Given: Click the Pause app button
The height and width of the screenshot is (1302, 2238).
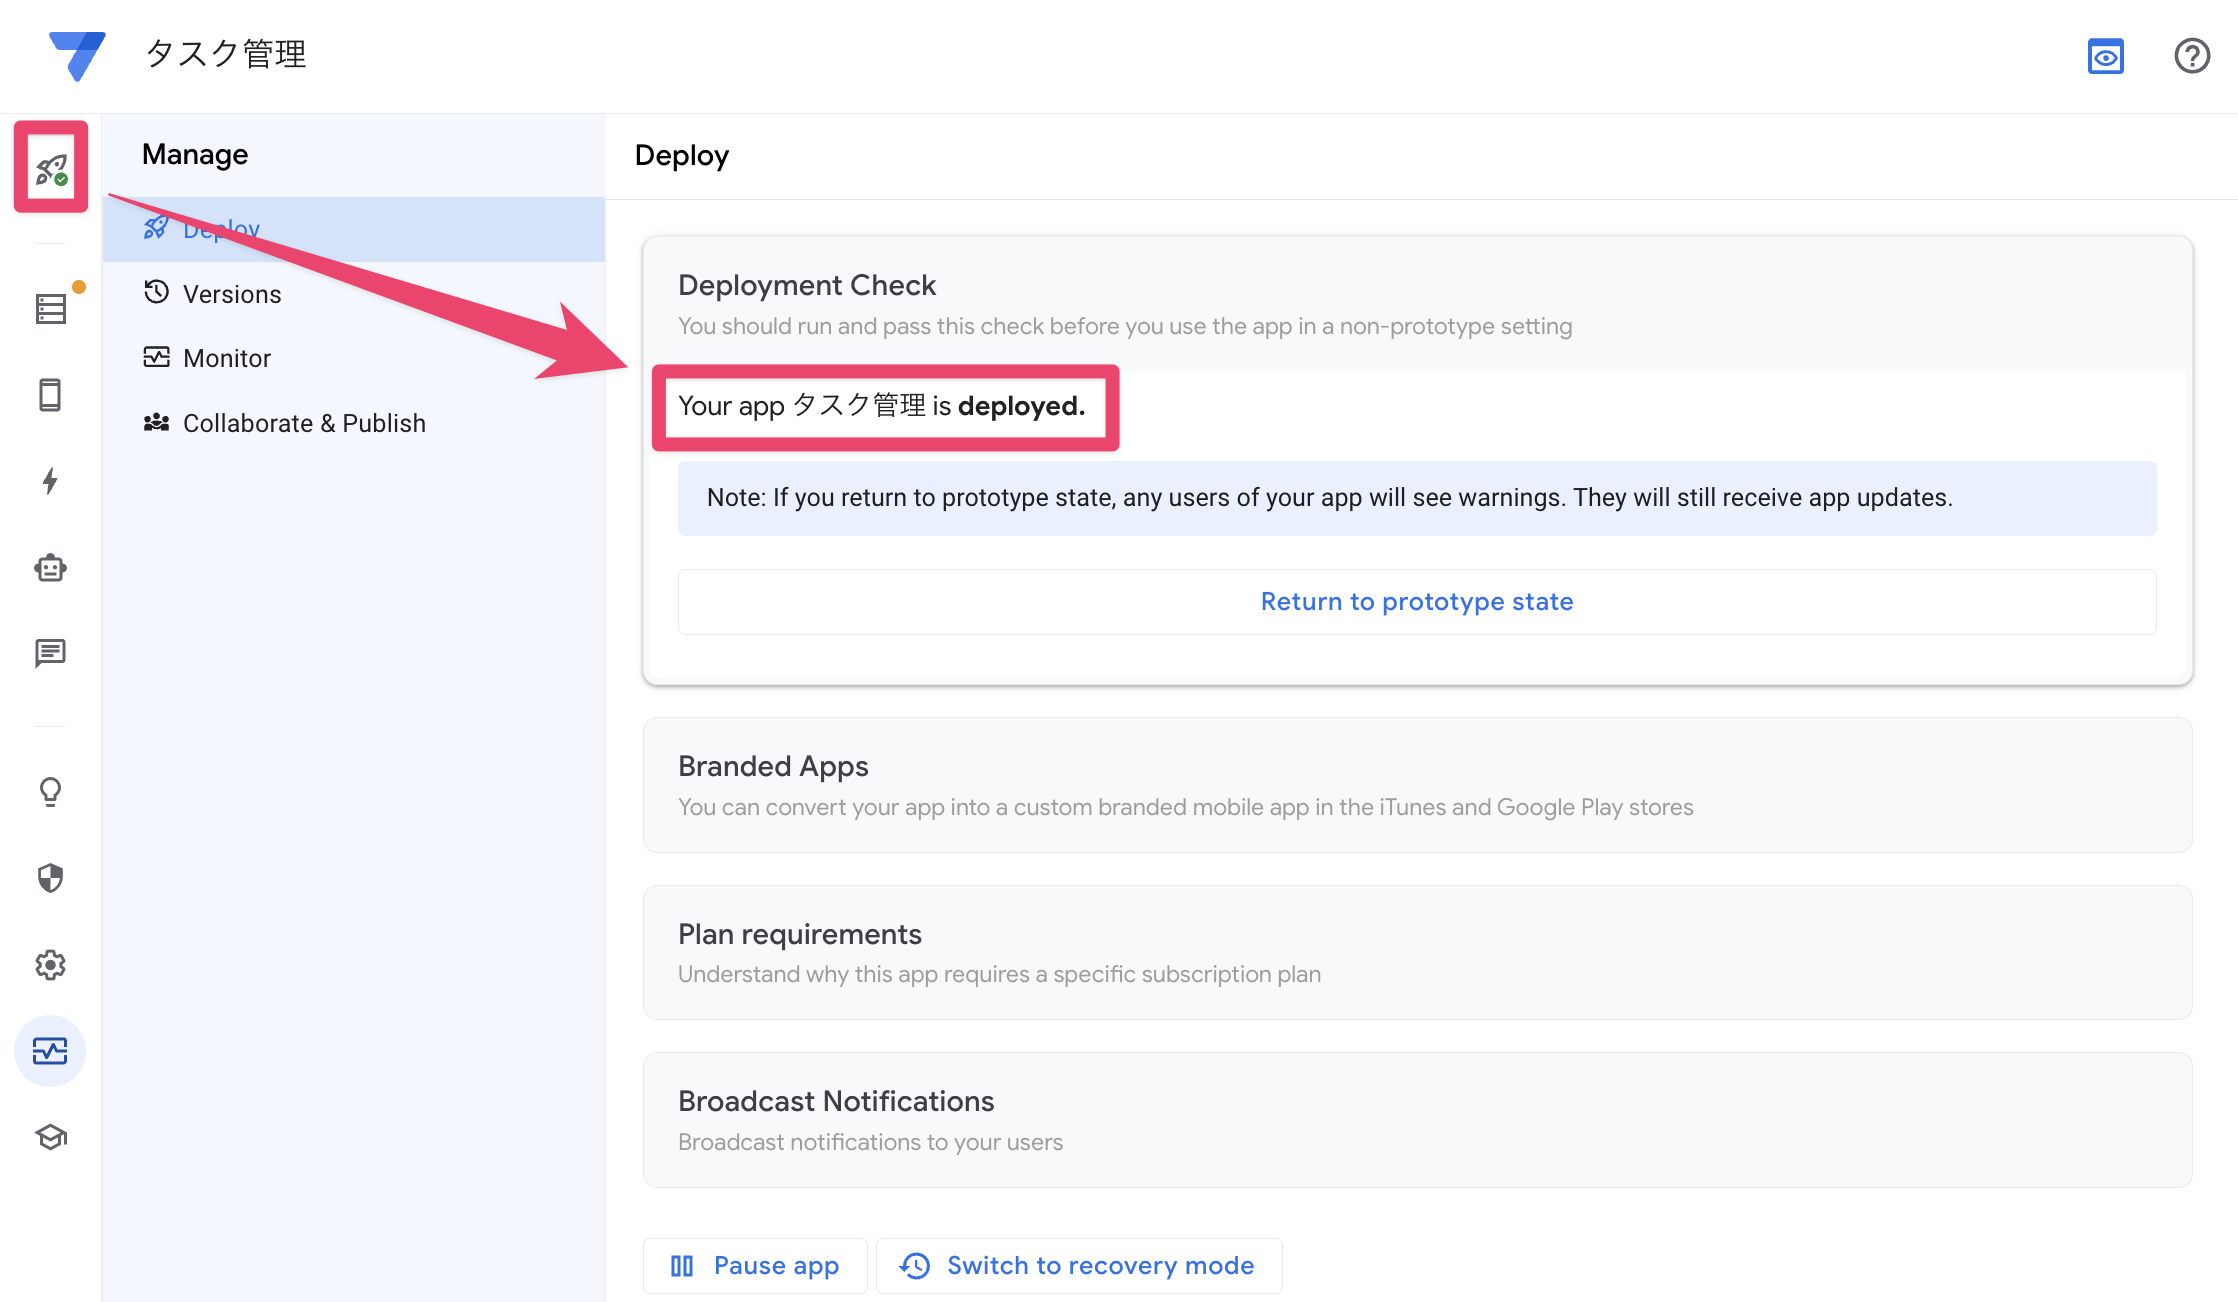Looking at the screenshot, I should (755, 1266).
